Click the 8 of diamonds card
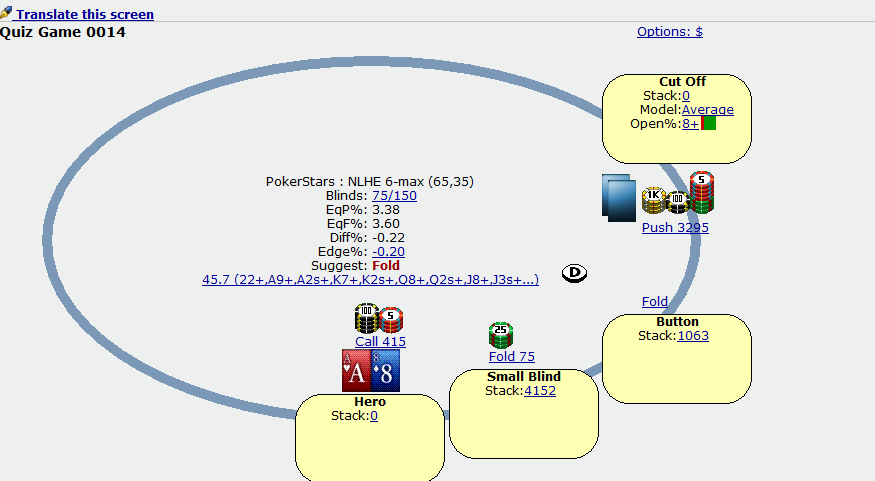 tap(386, 371)
